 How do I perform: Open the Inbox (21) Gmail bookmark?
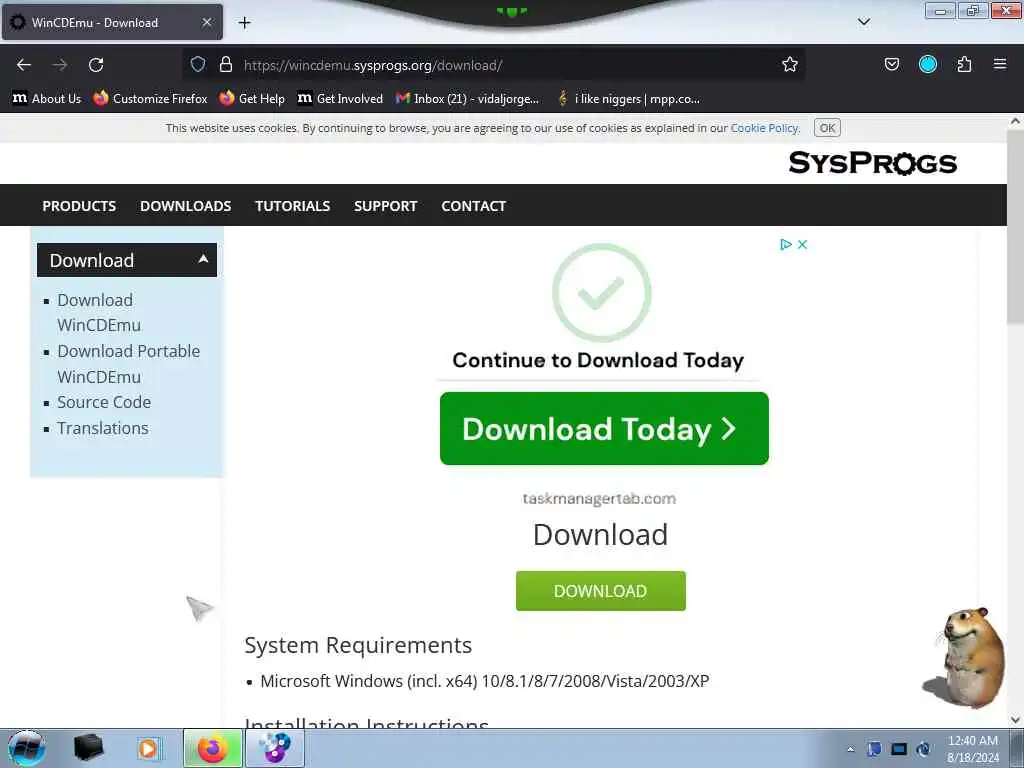pos(468,99)
